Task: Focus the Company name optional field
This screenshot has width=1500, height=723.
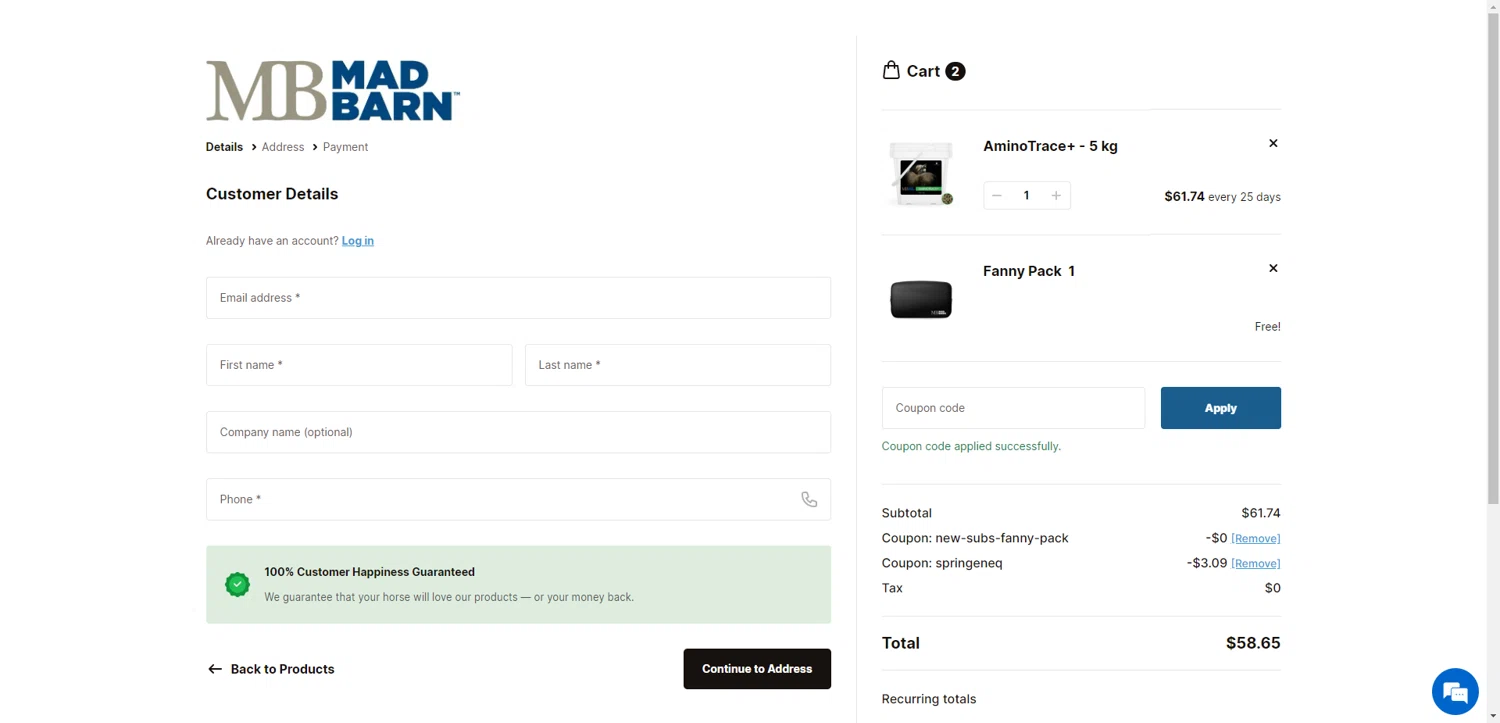Action: [518, 432]
